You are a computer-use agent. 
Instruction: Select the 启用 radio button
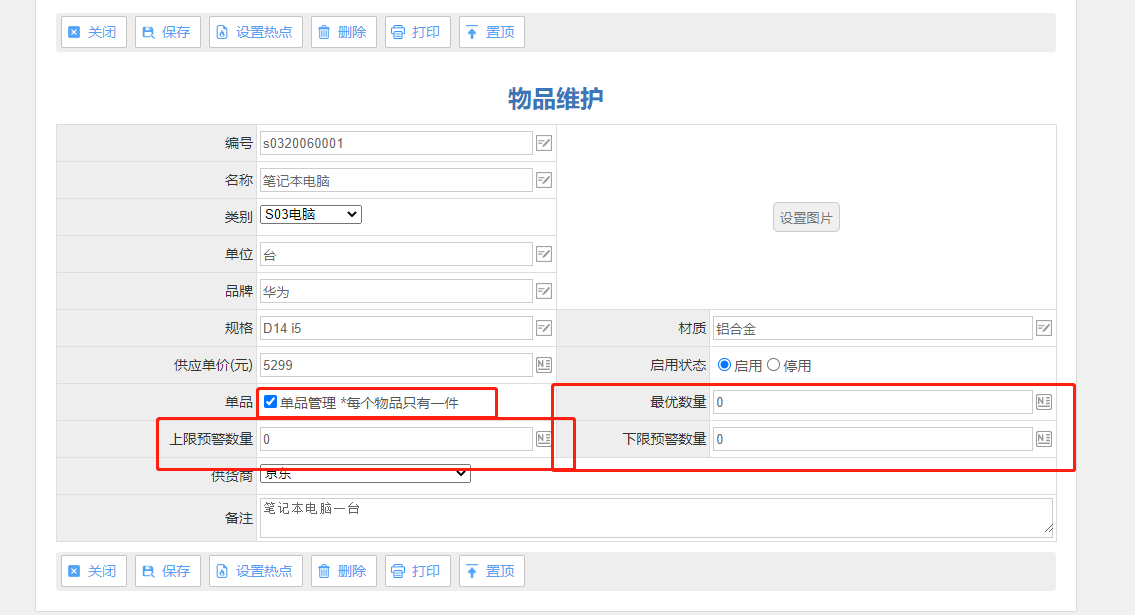tap(724, 365)
